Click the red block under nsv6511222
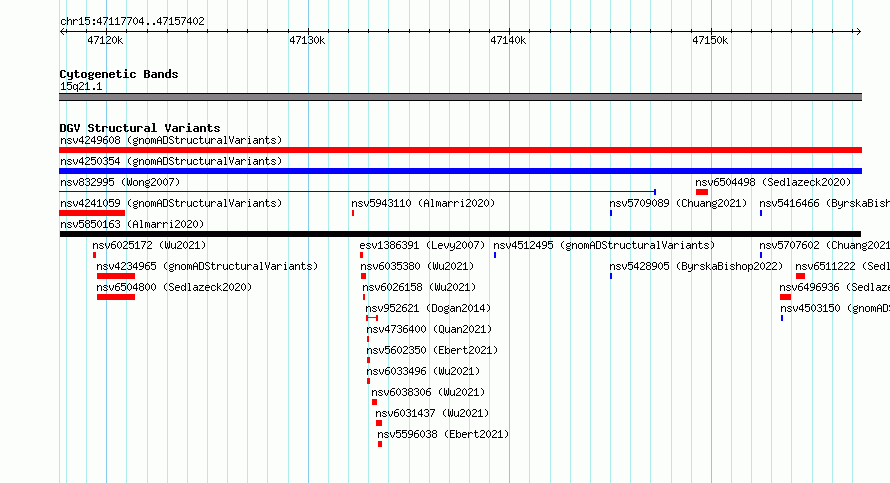This screenshot has width=890, height=483. pyautogui.click(x=800, y=276)
